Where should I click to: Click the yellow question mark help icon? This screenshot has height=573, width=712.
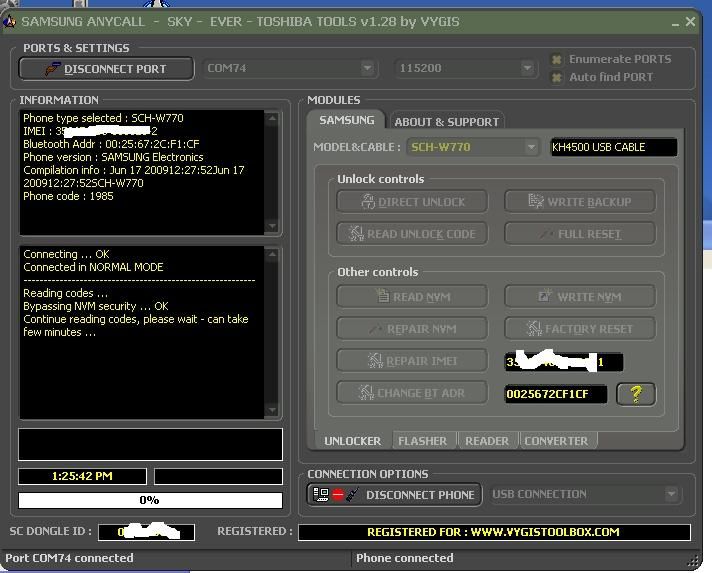[x=636, y=394]
